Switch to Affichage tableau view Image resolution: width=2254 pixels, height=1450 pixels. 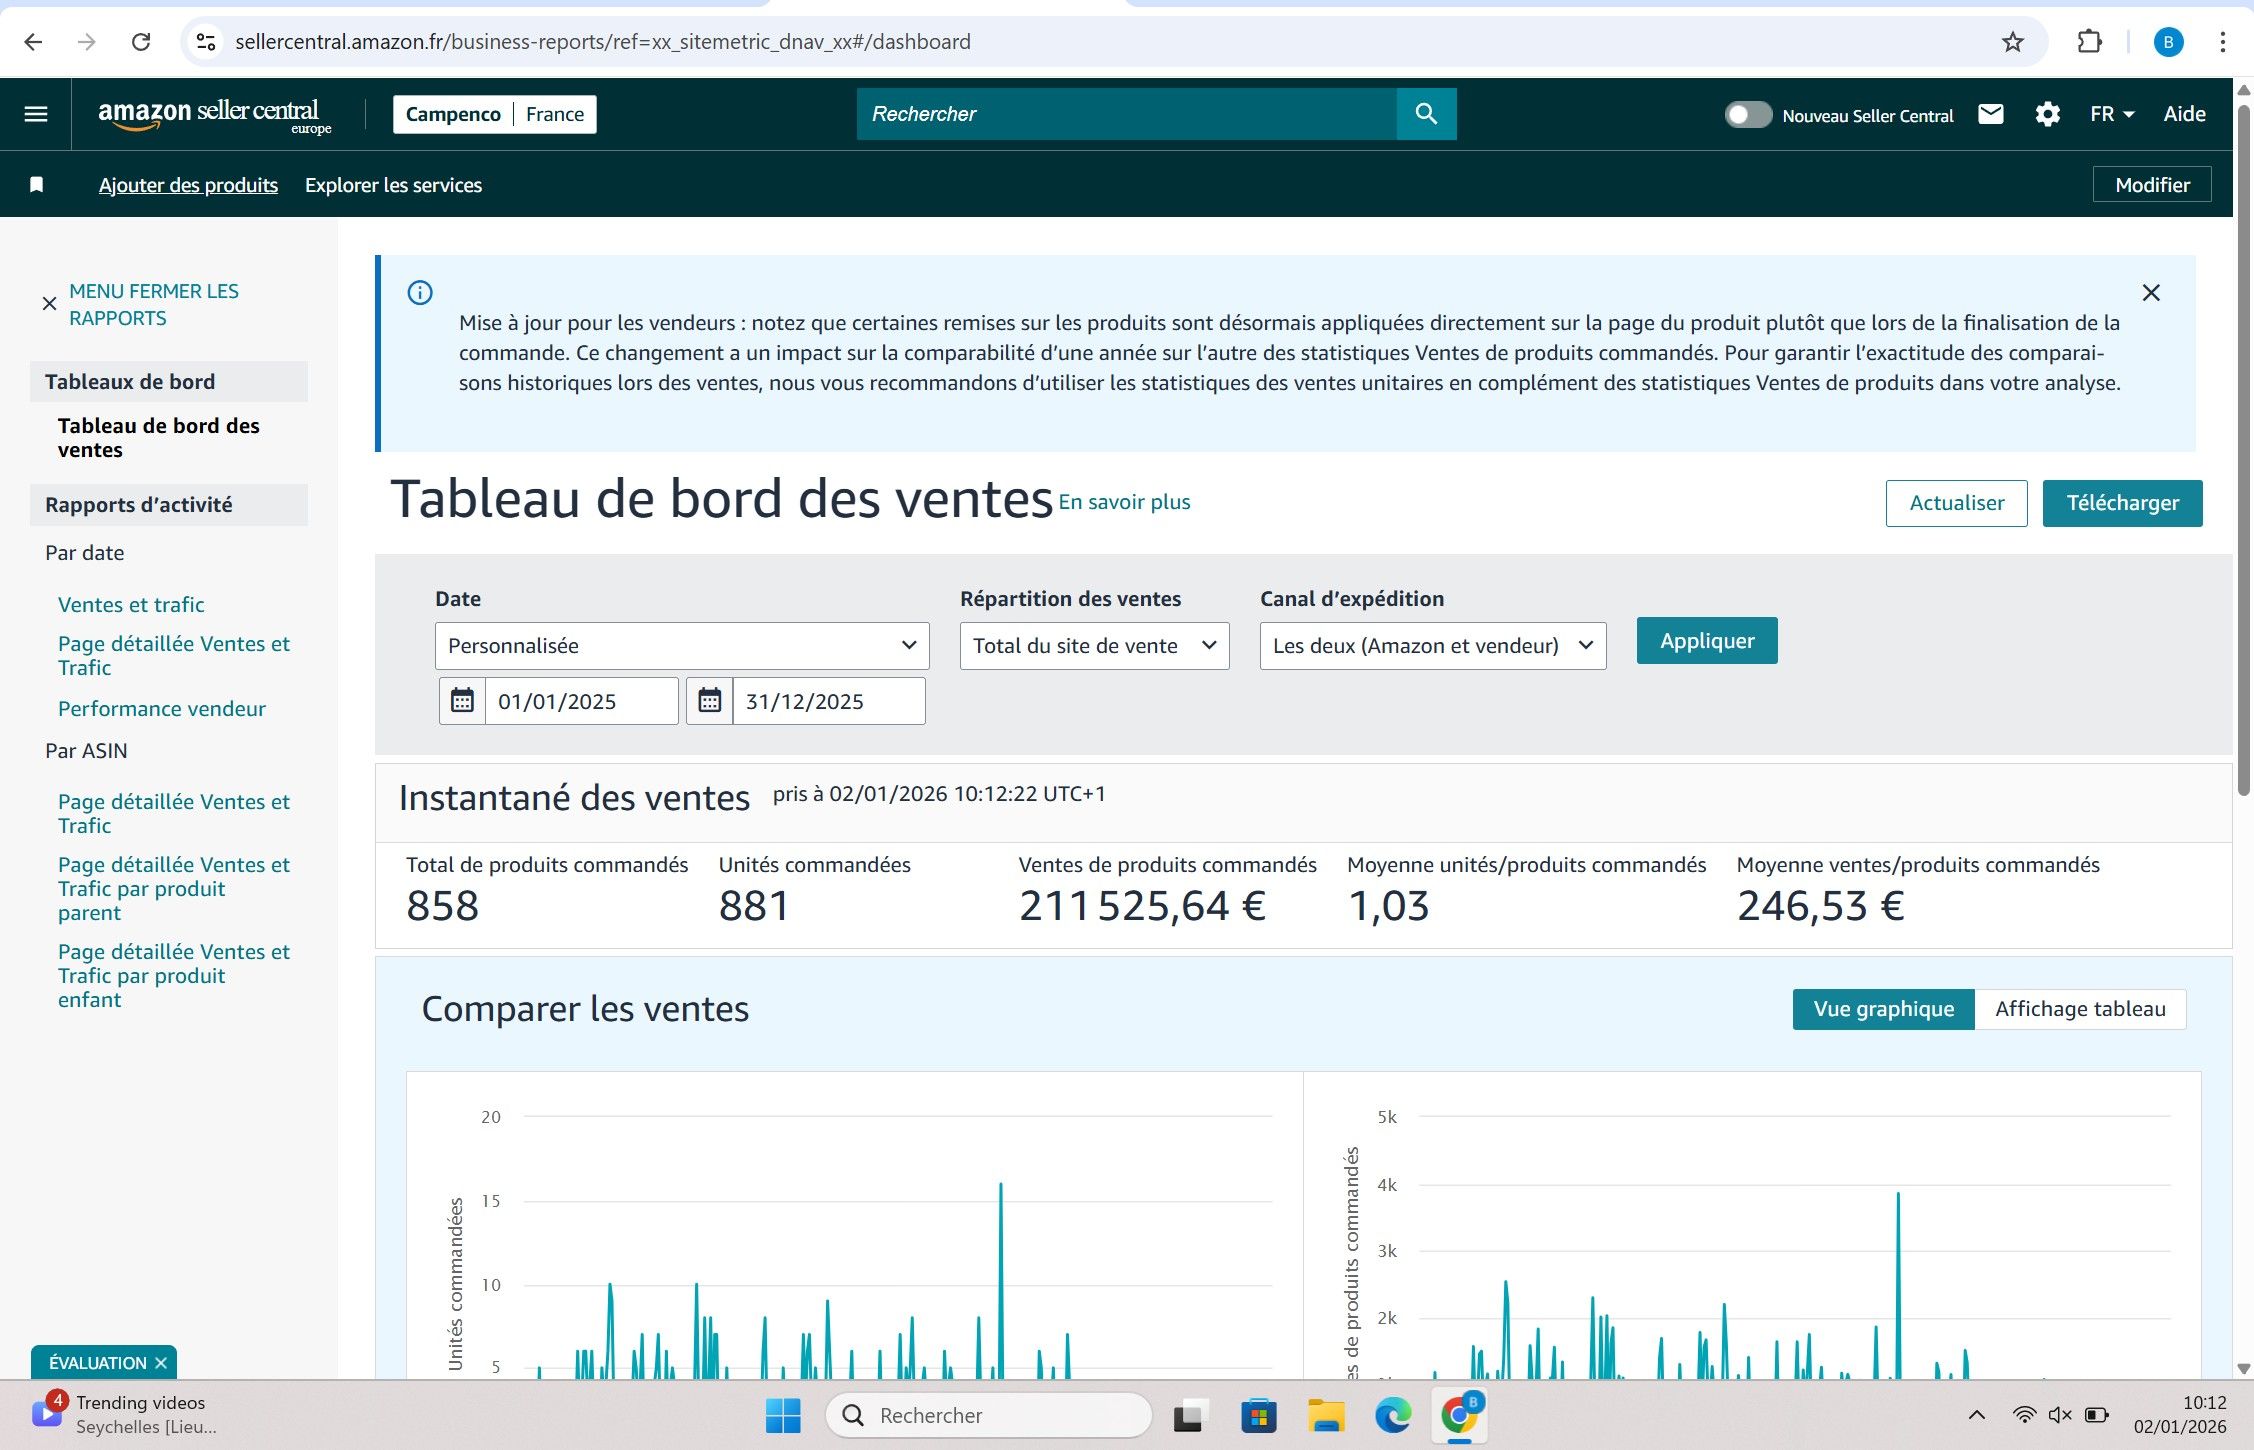(2079, 1009)
